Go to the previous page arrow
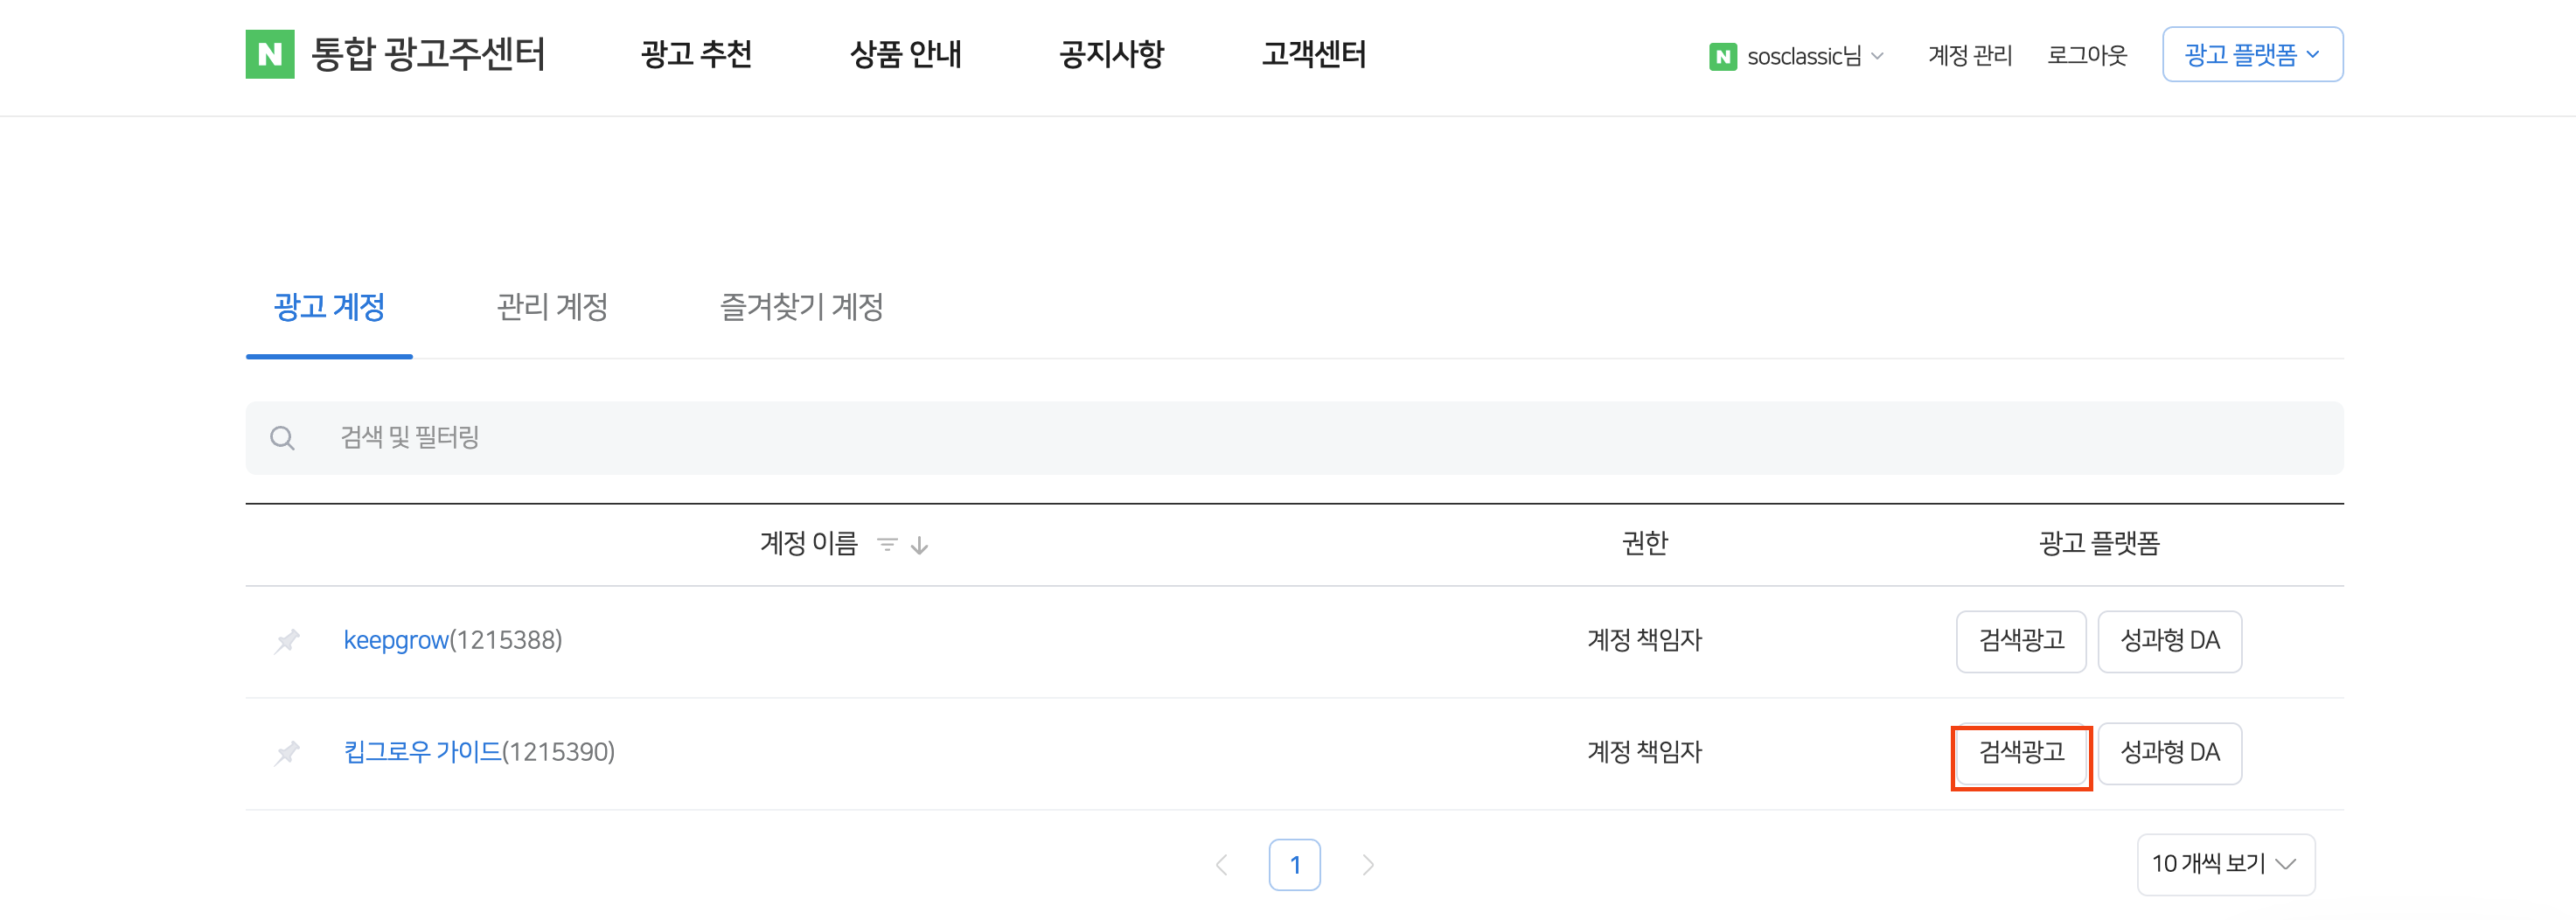 click(1221, 865)
